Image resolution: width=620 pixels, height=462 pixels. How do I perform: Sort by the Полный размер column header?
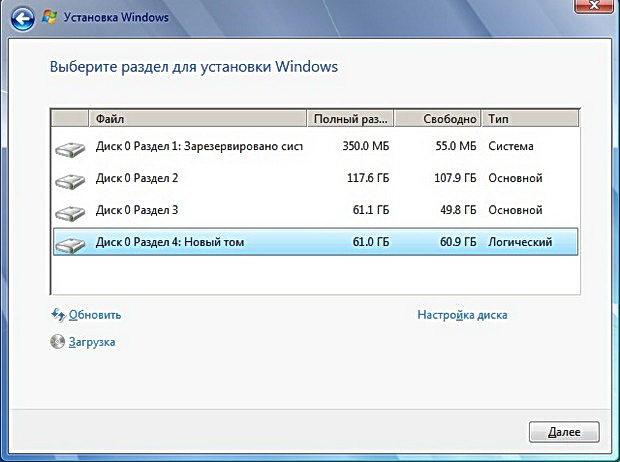pyautogui.click(x=351, y=119)
